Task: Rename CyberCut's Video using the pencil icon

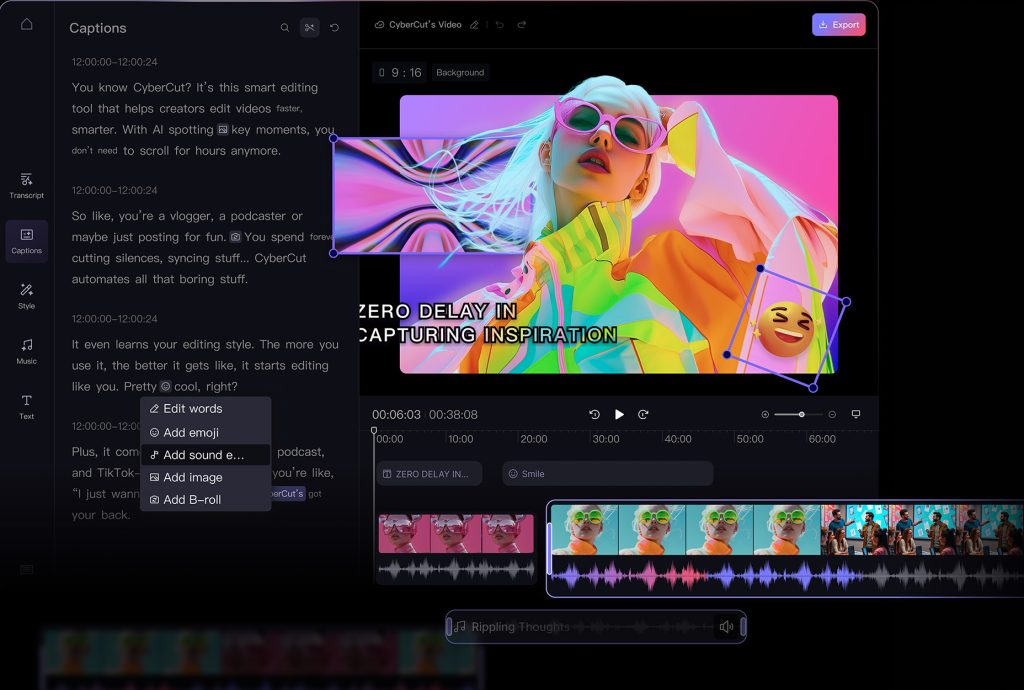Action: 474,25
